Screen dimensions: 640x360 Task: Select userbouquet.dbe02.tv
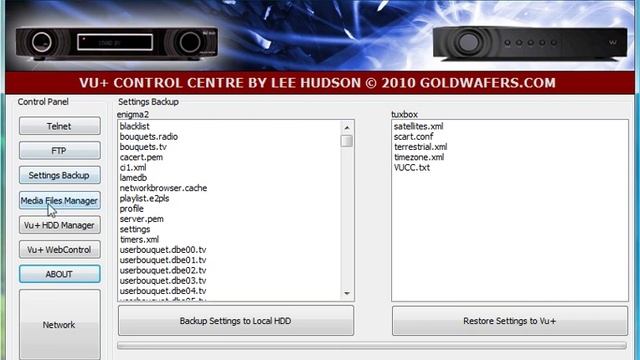point(163,270)
